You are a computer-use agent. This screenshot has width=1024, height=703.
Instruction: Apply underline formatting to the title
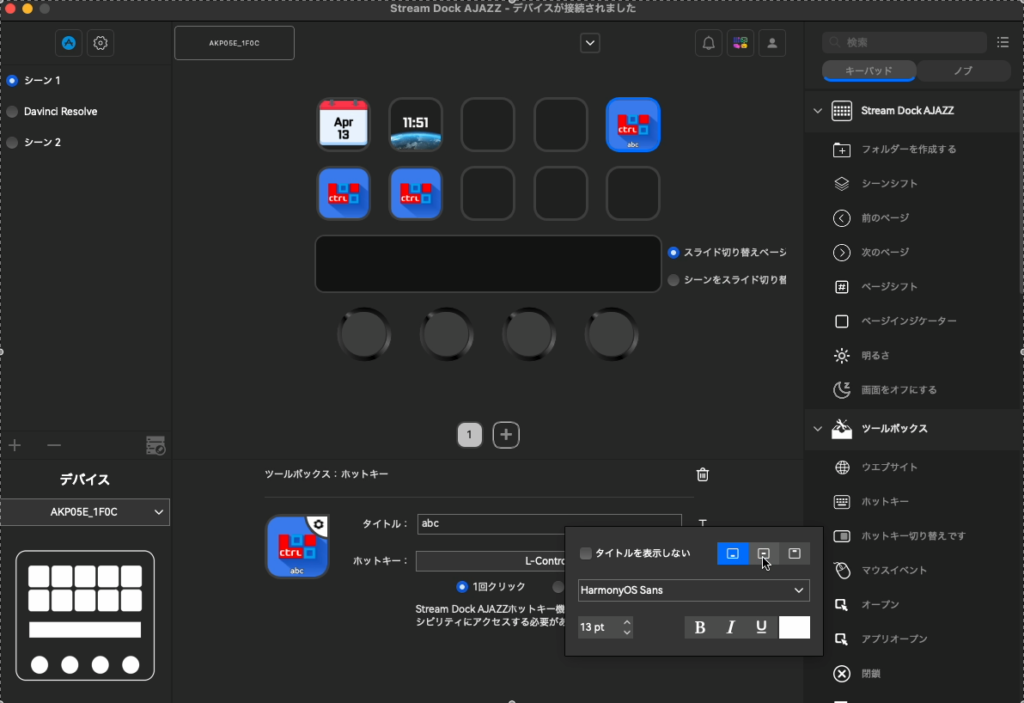click(x=762, y=627)
